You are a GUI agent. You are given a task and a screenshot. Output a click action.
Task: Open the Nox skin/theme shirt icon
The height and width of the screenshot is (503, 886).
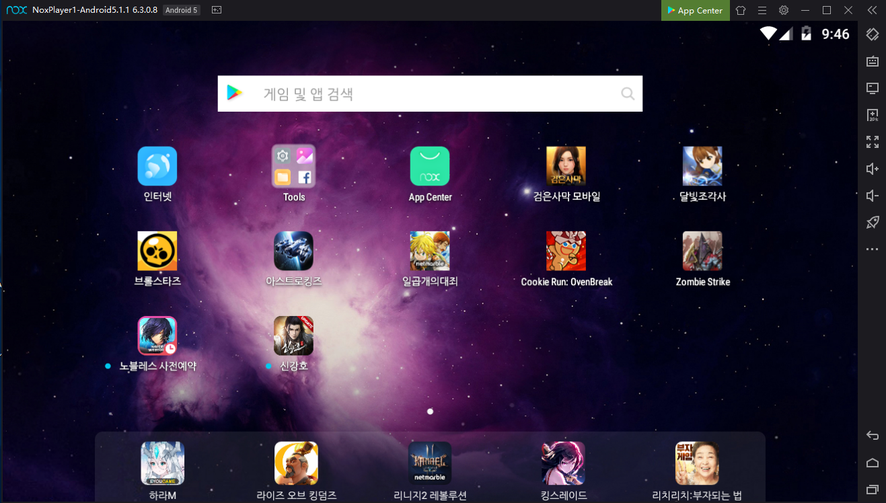pyautogui.click(x=740, y=10)
